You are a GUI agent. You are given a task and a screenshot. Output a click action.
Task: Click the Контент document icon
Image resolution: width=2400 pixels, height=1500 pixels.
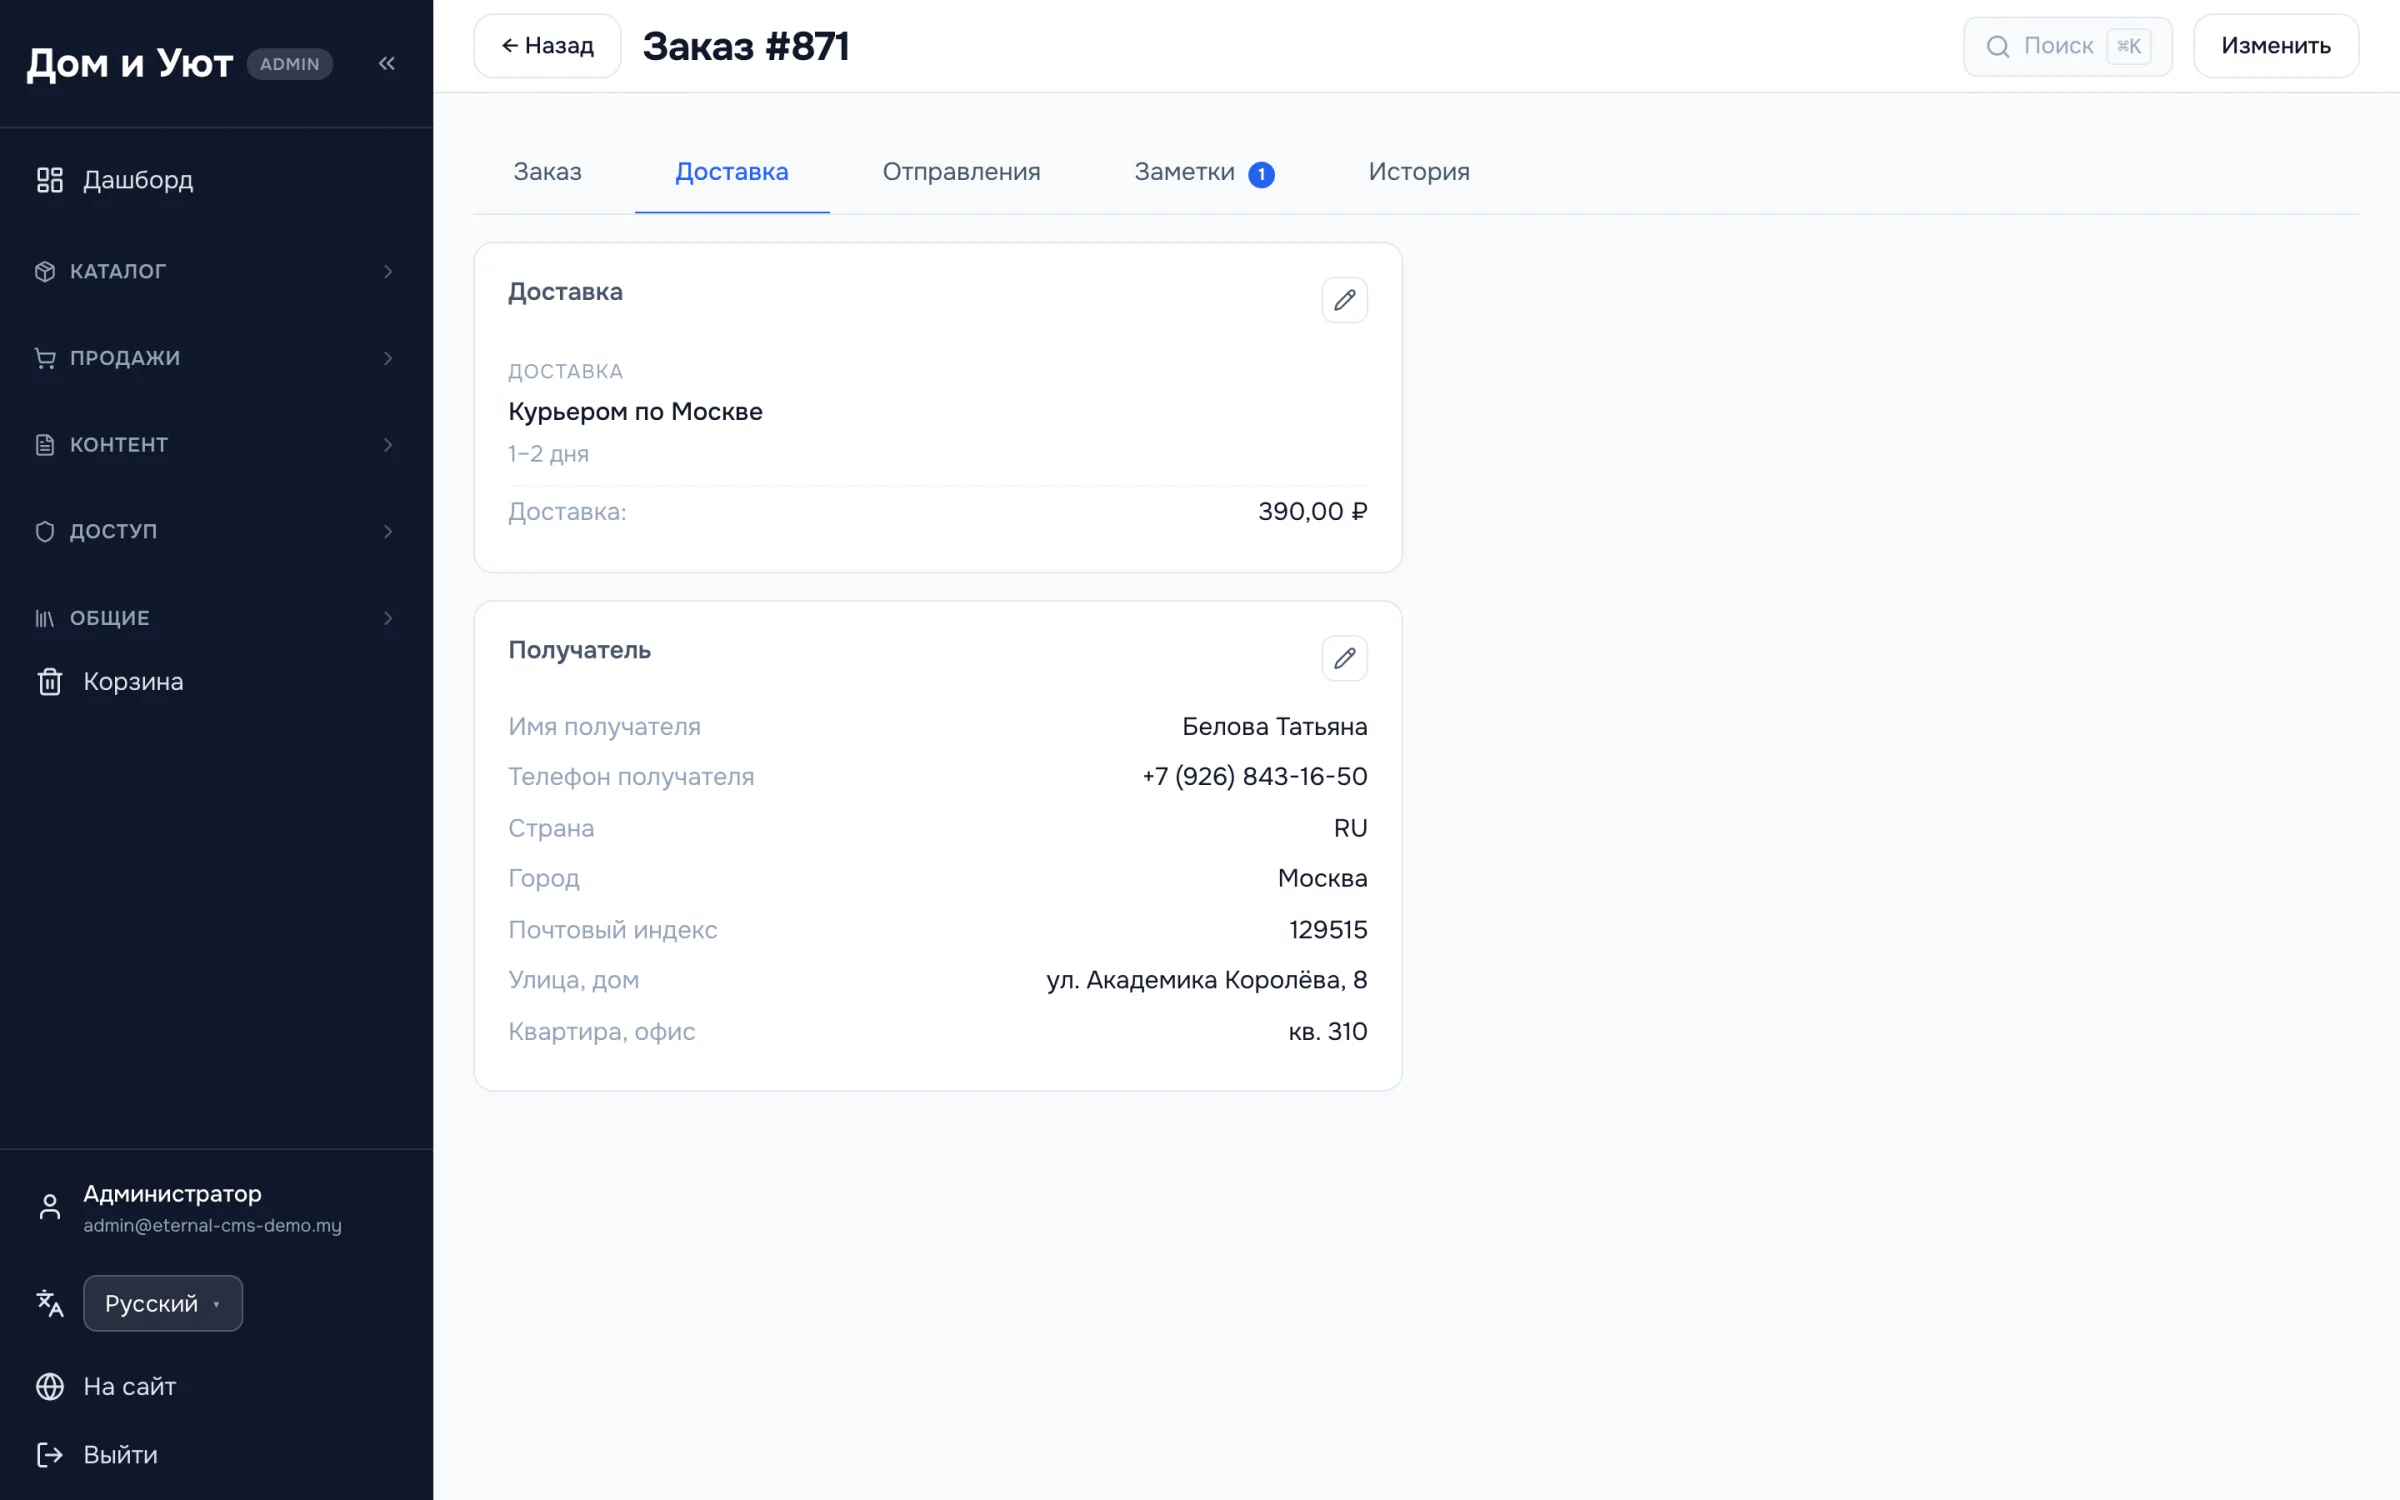(45, 445)
